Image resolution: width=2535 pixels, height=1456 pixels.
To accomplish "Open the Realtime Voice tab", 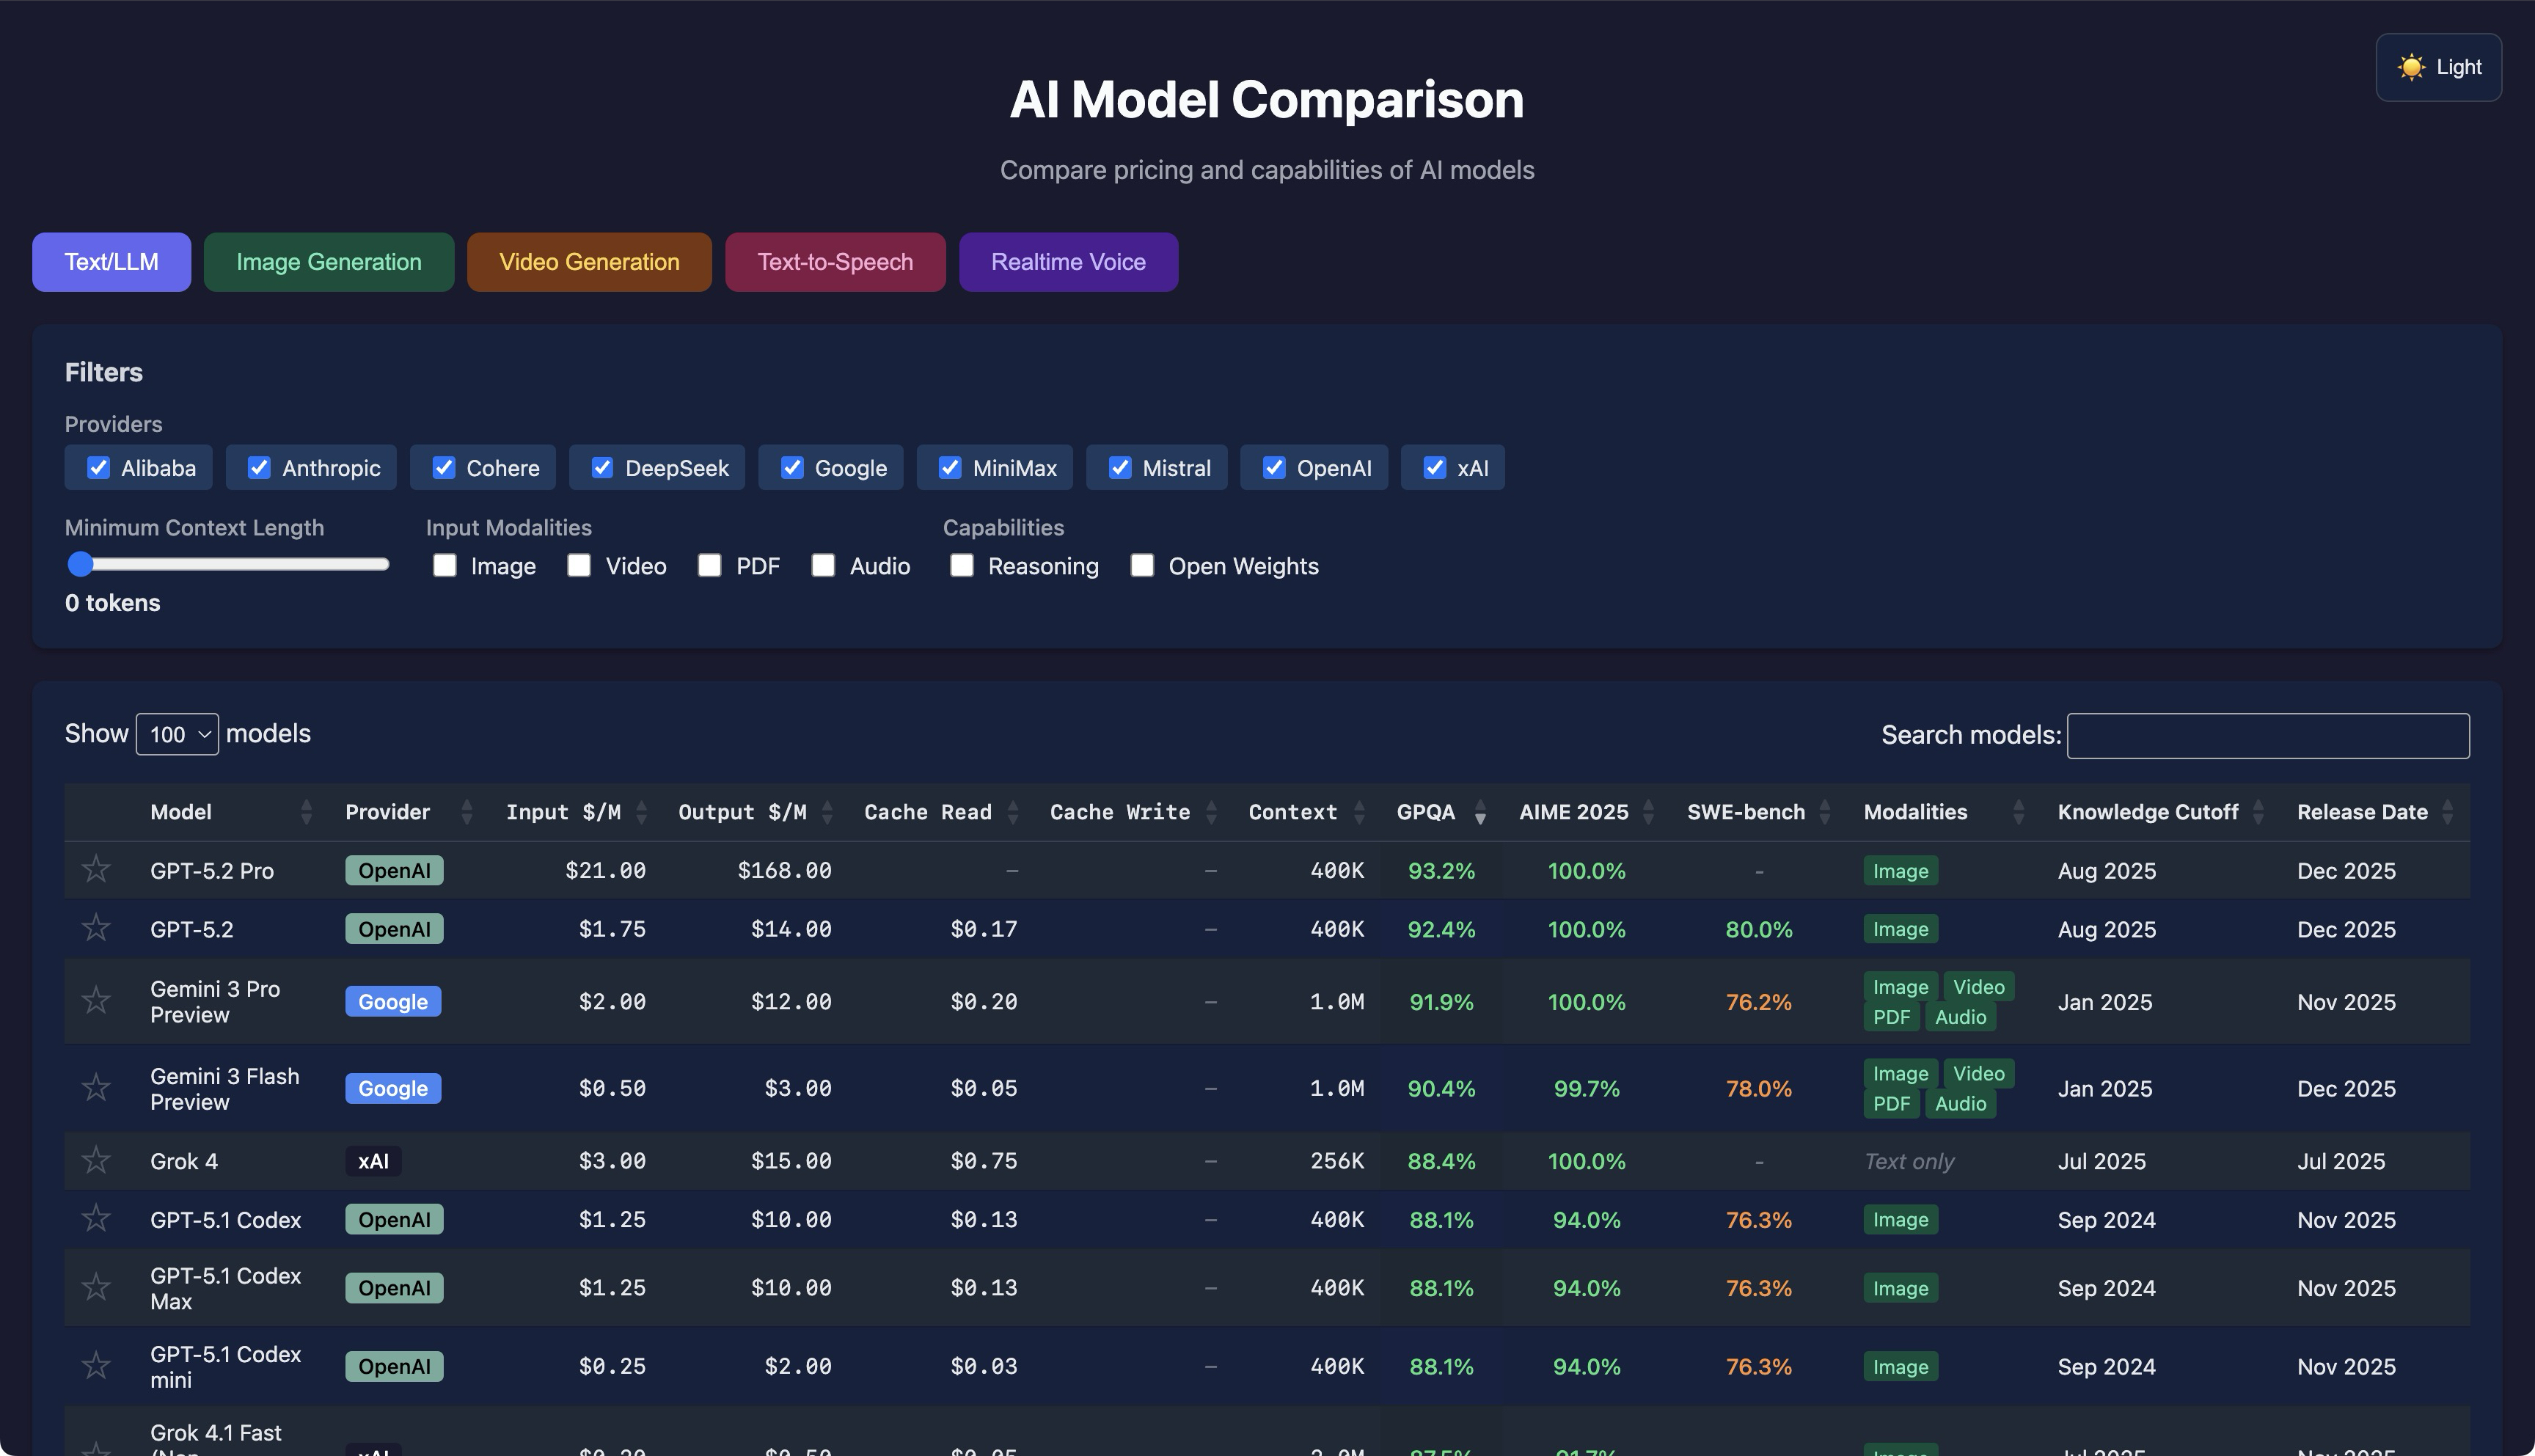I will [x=1067, y=262].
